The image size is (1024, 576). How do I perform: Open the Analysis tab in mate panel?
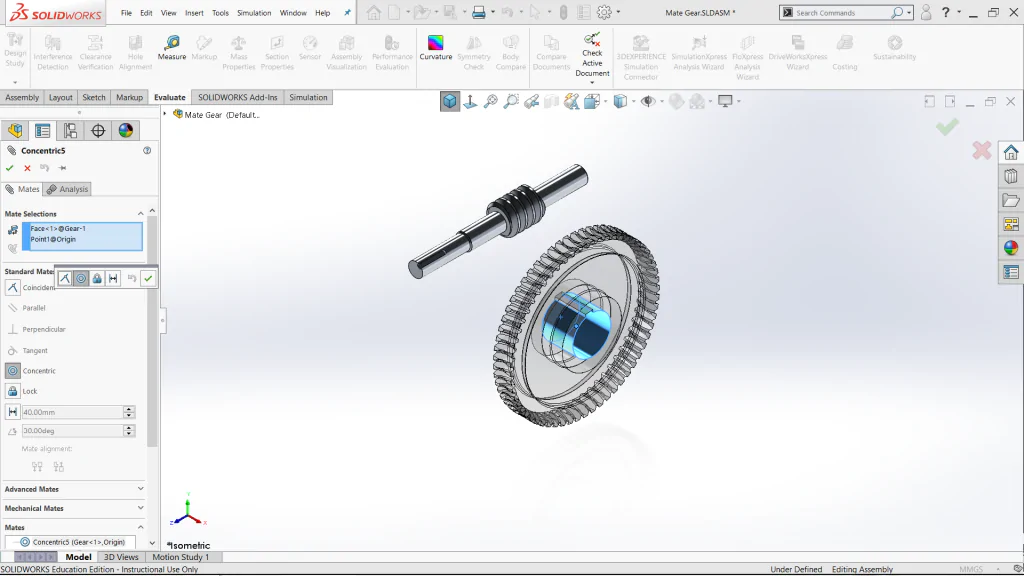[67, 189]
